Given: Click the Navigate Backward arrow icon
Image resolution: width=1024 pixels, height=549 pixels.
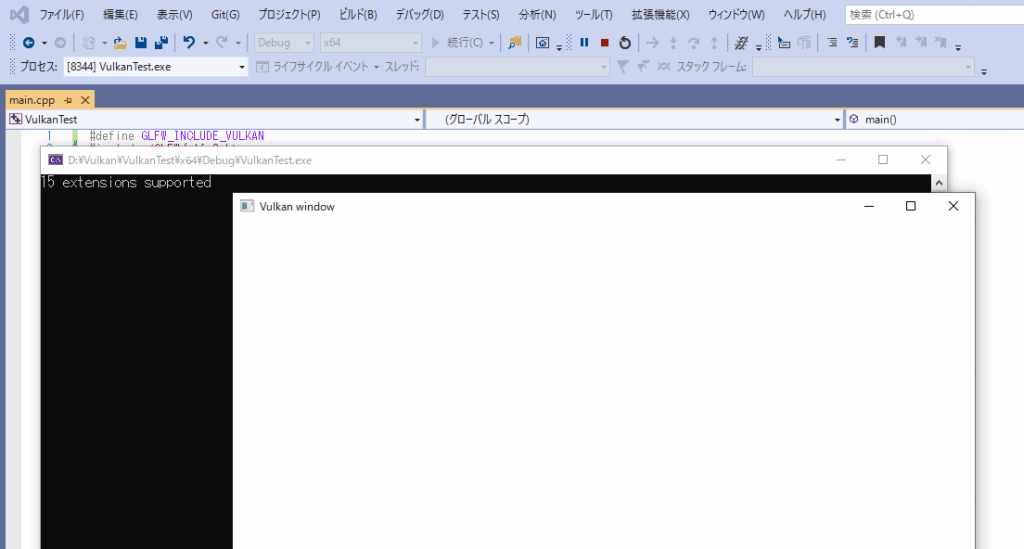Looking at the screenshot, I should tap(29, 42).
